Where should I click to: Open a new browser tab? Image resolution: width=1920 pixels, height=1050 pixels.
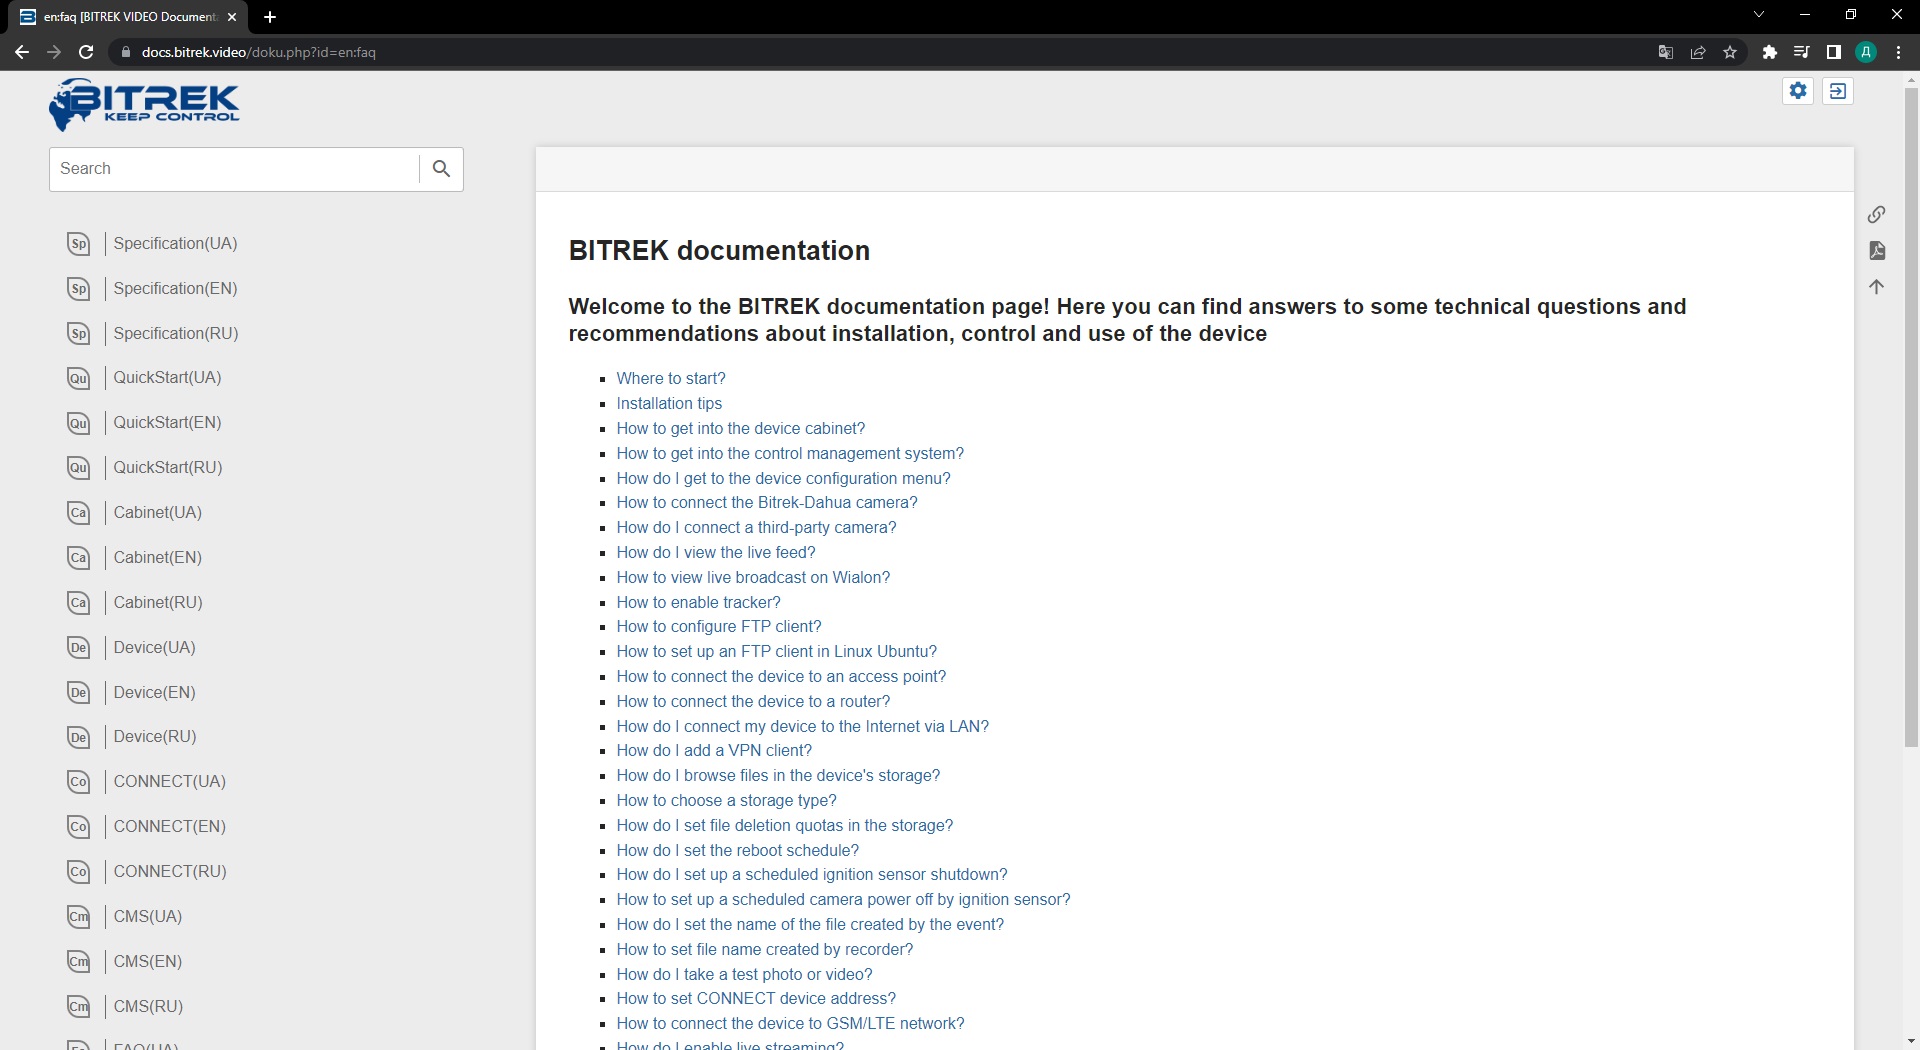point(270,17)
